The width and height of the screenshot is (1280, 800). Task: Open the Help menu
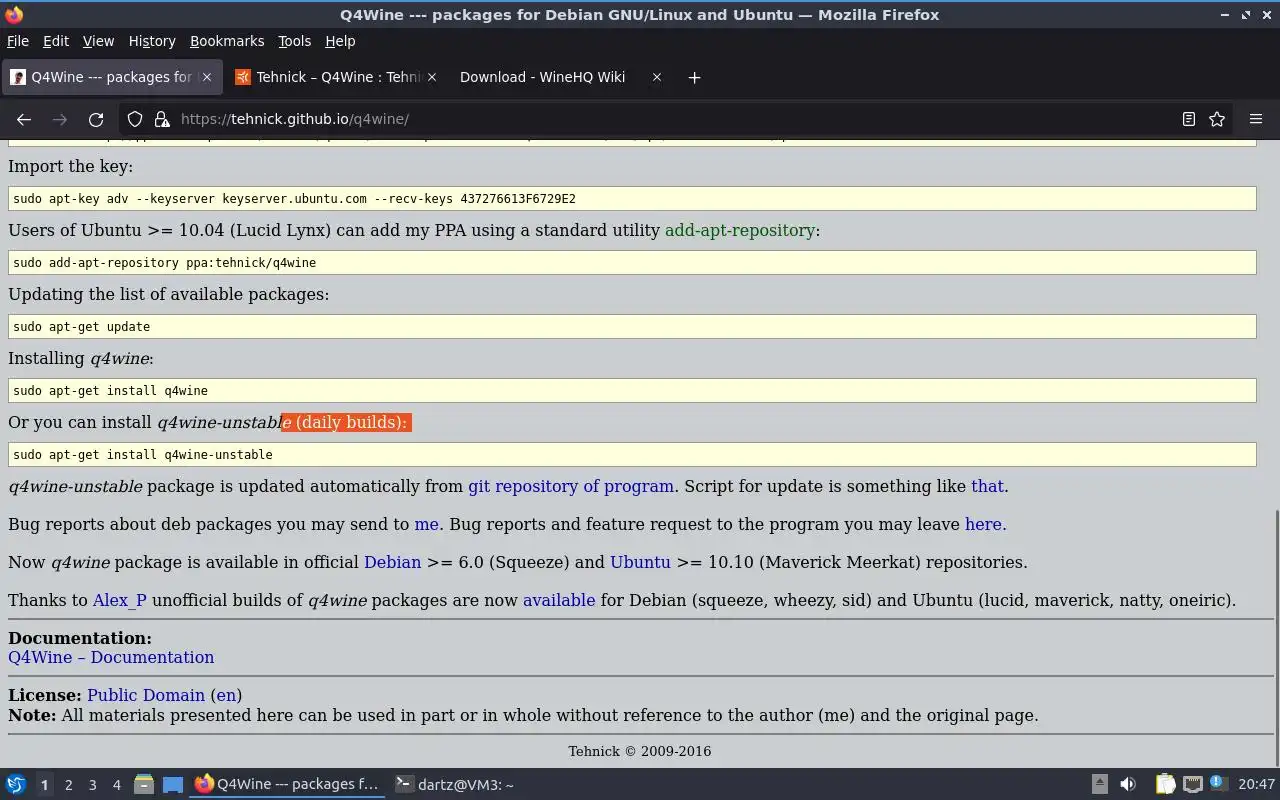click(340, 41)
